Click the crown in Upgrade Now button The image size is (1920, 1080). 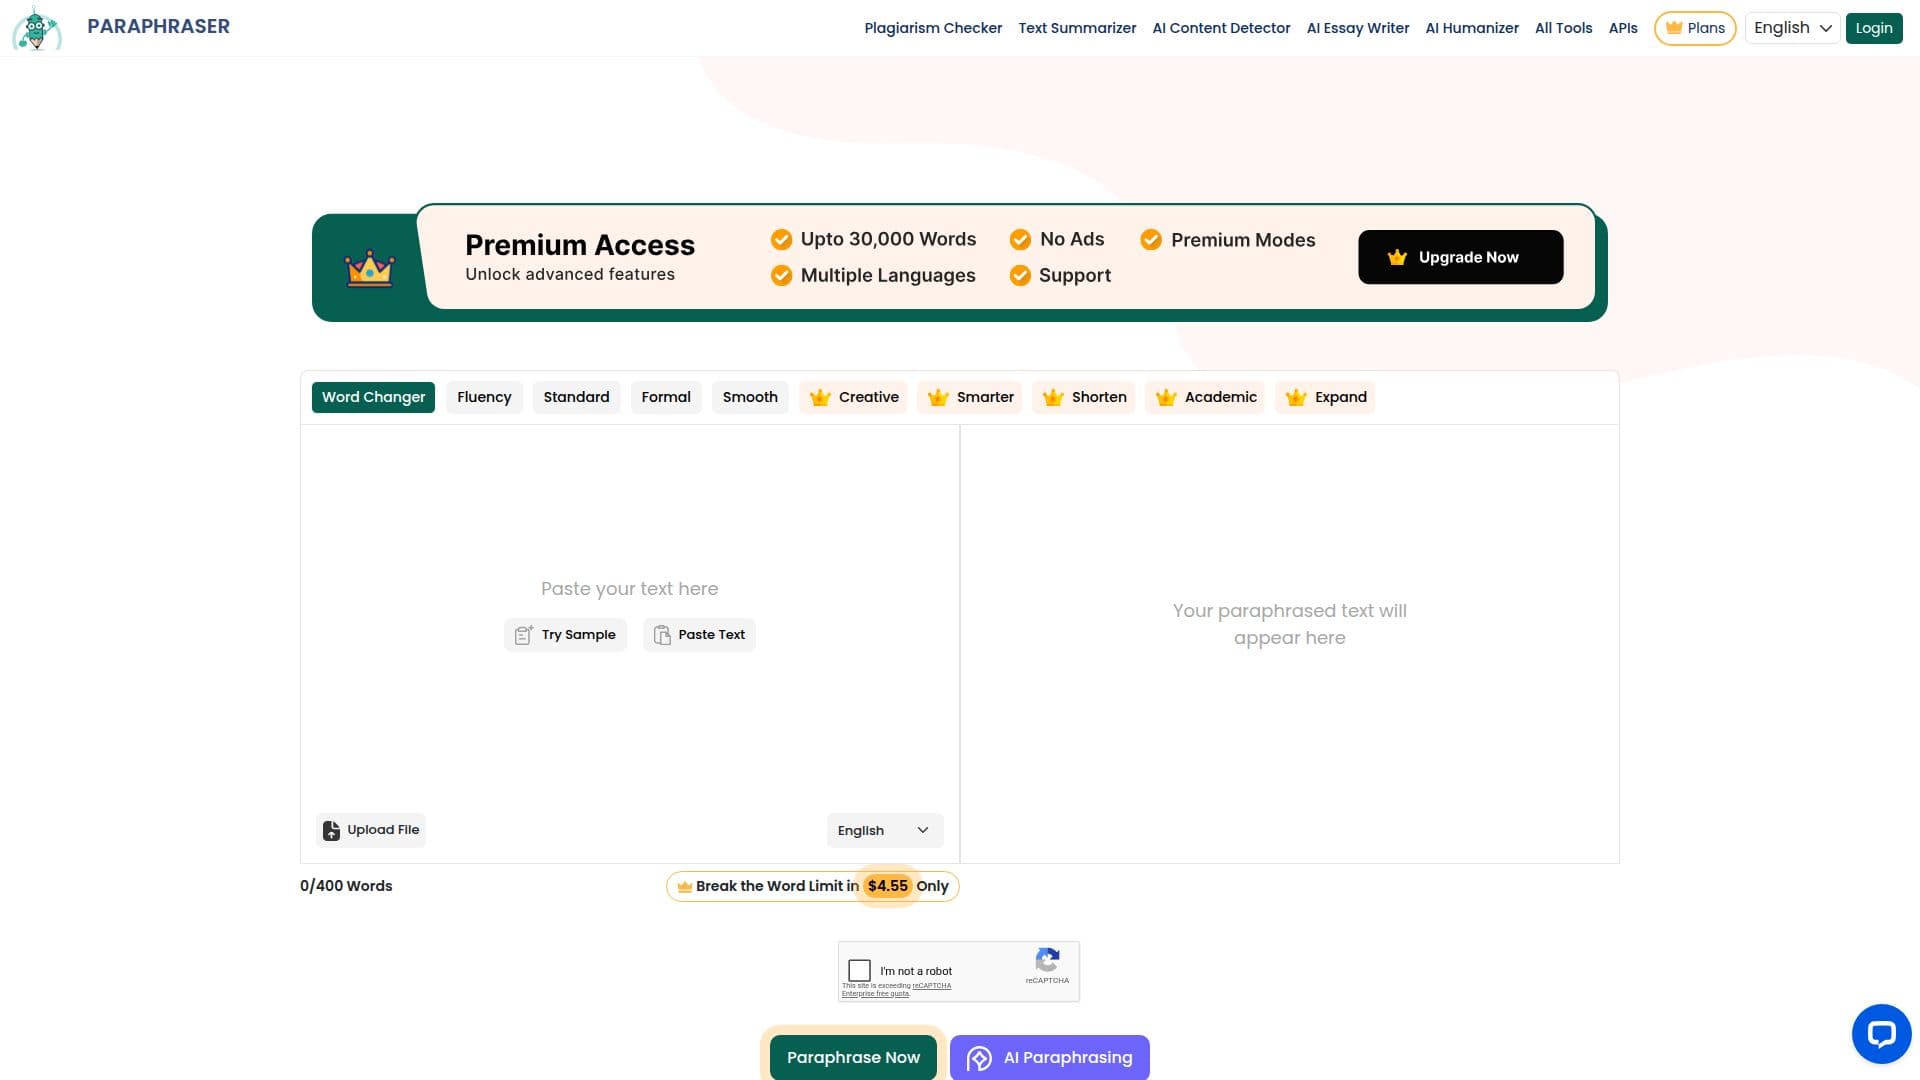1397,258
